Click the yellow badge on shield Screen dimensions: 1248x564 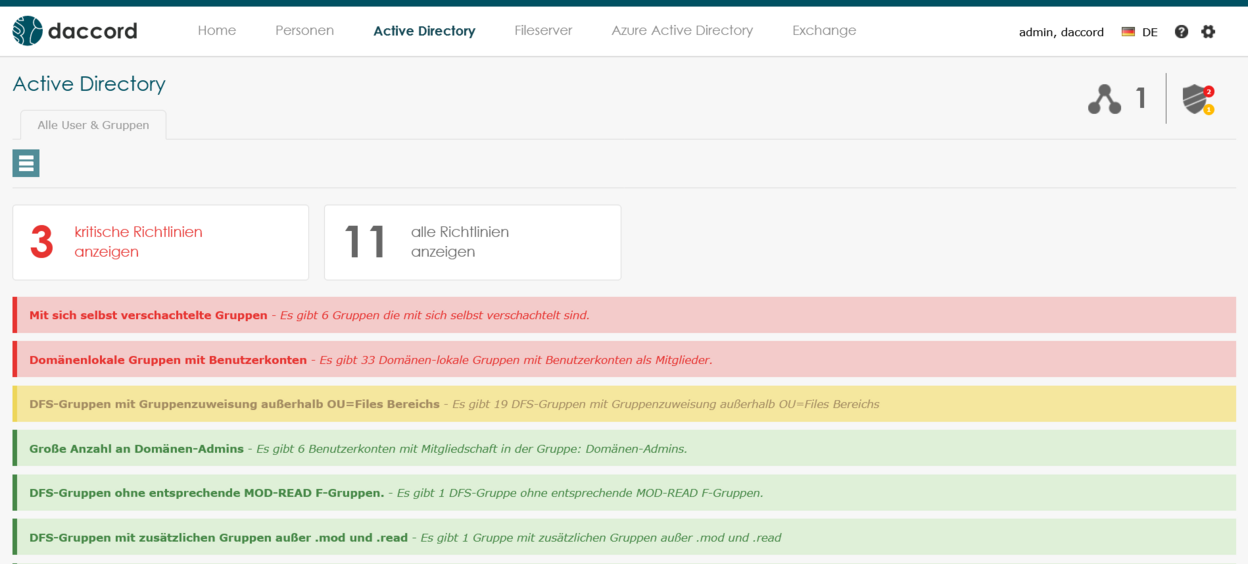pos(1209,109)
